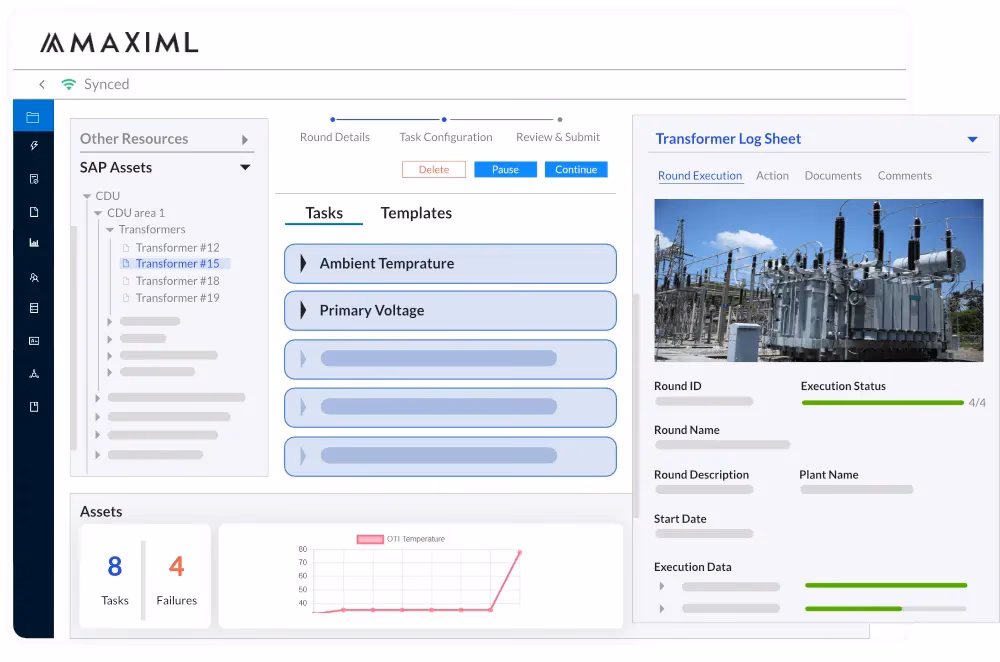
Task: Click the Execution Status progress bar
Action: coord(882,403)
